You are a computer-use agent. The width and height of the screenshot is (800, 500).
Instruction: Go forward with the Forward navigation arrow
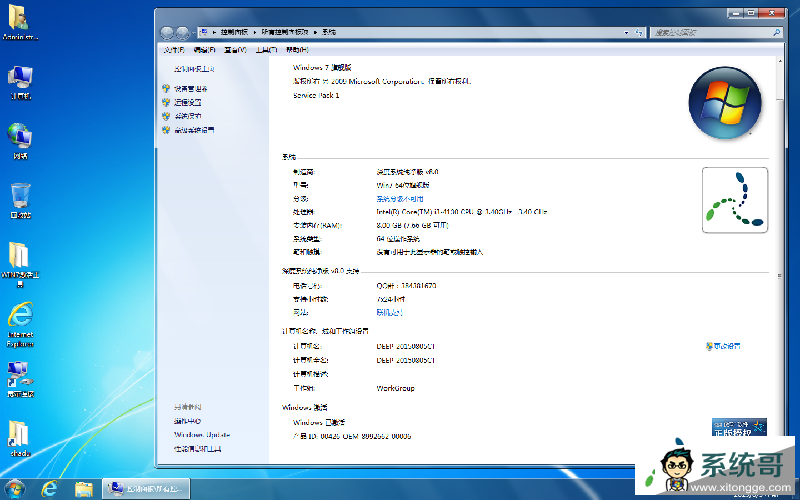(x=183, y=33)
